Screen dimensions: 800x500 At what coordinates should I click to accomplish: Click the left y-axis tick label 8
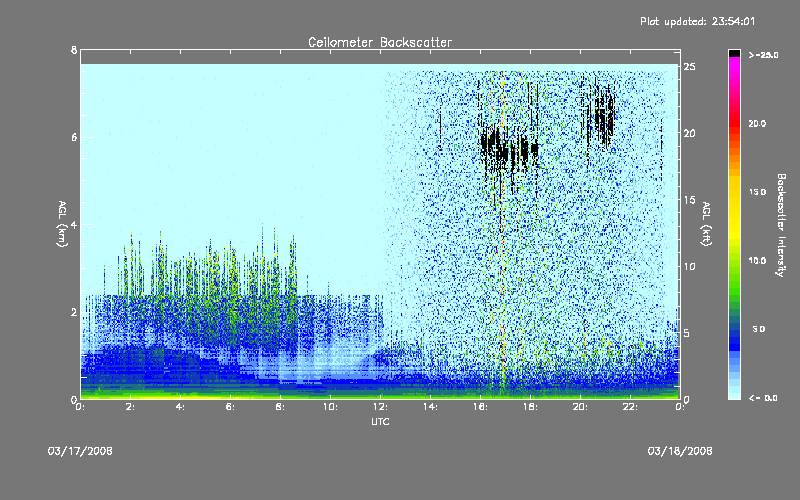[x=74, y=50]
